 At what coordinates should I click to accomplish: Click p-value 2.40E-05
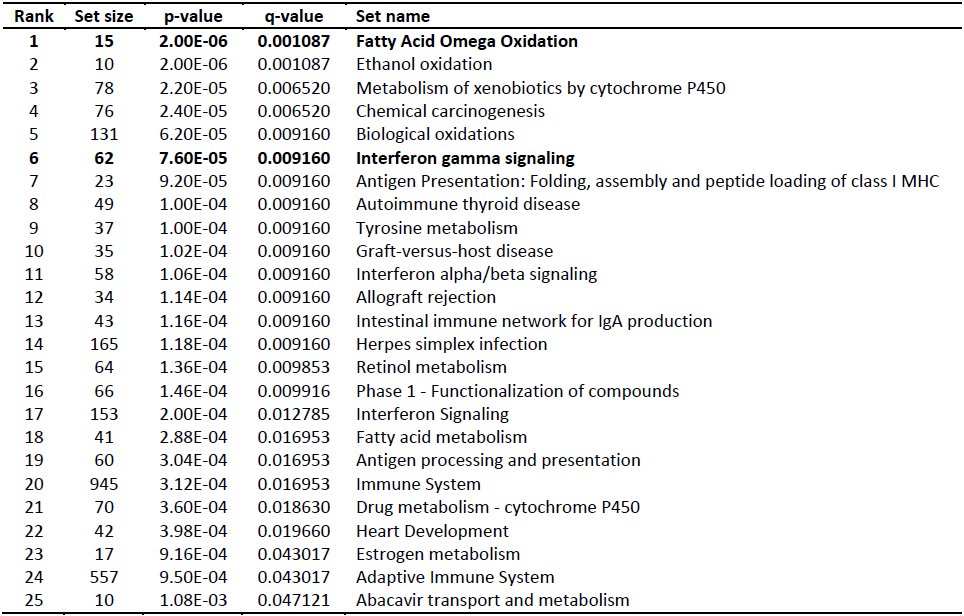pos(193,111)
